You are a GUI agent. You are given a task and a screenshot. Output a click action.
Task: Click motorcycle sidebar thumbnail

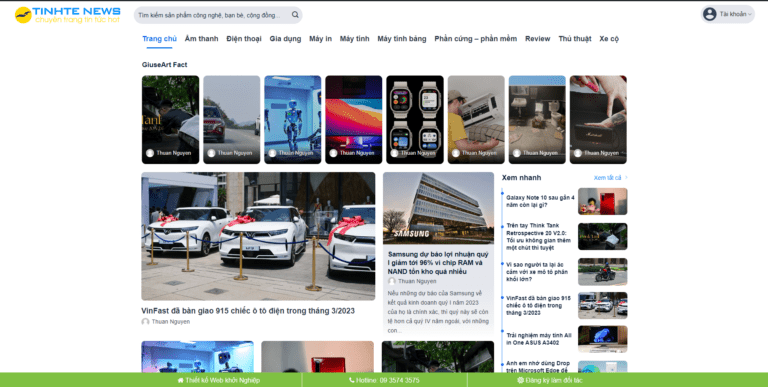pyautogui.click(x=602, y=272)
